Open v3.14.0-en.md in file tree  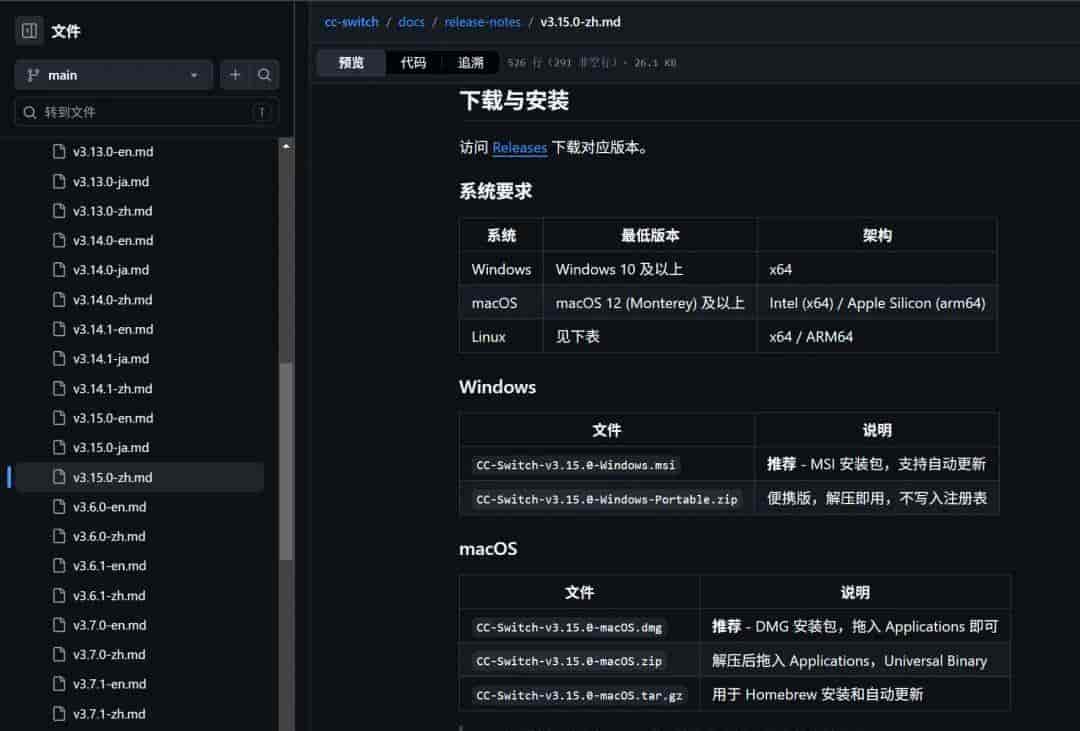pos(113,240)
